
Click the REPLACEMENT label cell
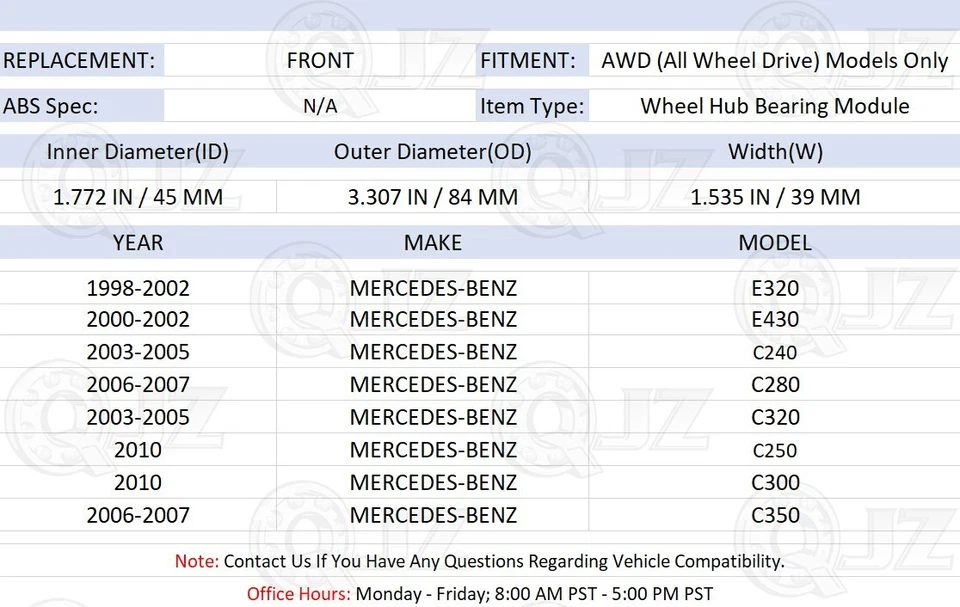pos(79,60)
